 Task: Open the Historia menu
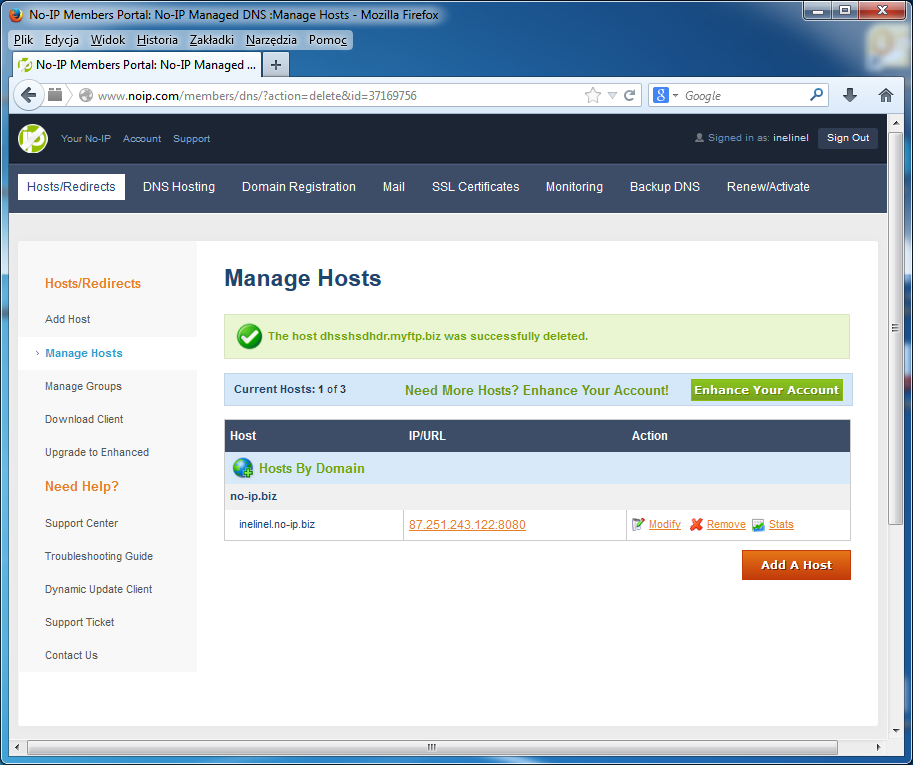coord(157,40)
